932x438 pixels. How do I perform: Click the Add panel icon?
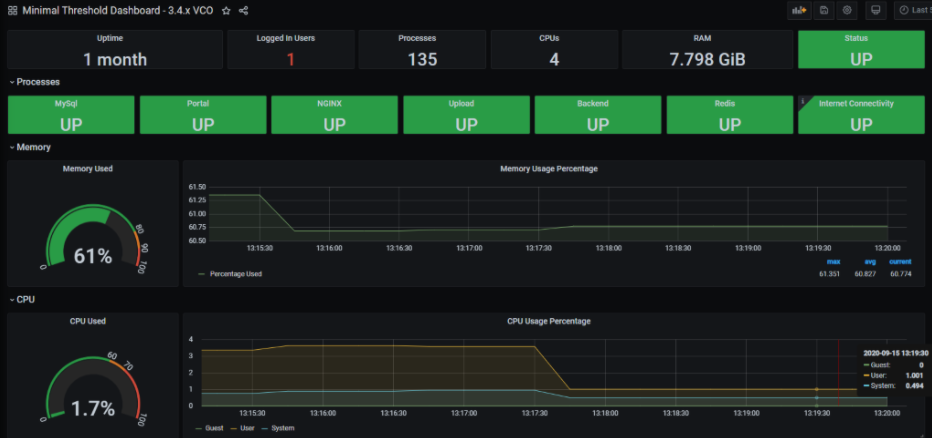pos(799,10)
